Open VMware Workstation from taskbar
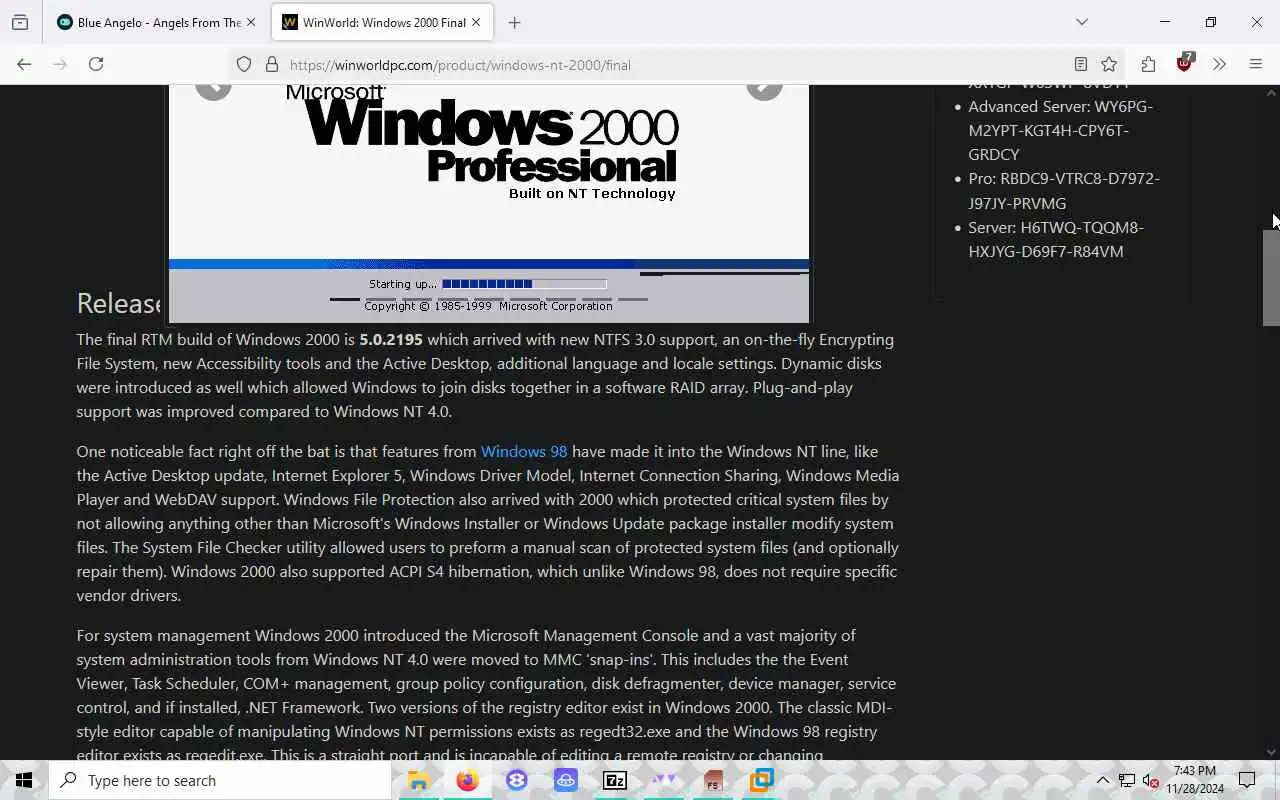Screen dimensions: 1280x800 point(762,780)
